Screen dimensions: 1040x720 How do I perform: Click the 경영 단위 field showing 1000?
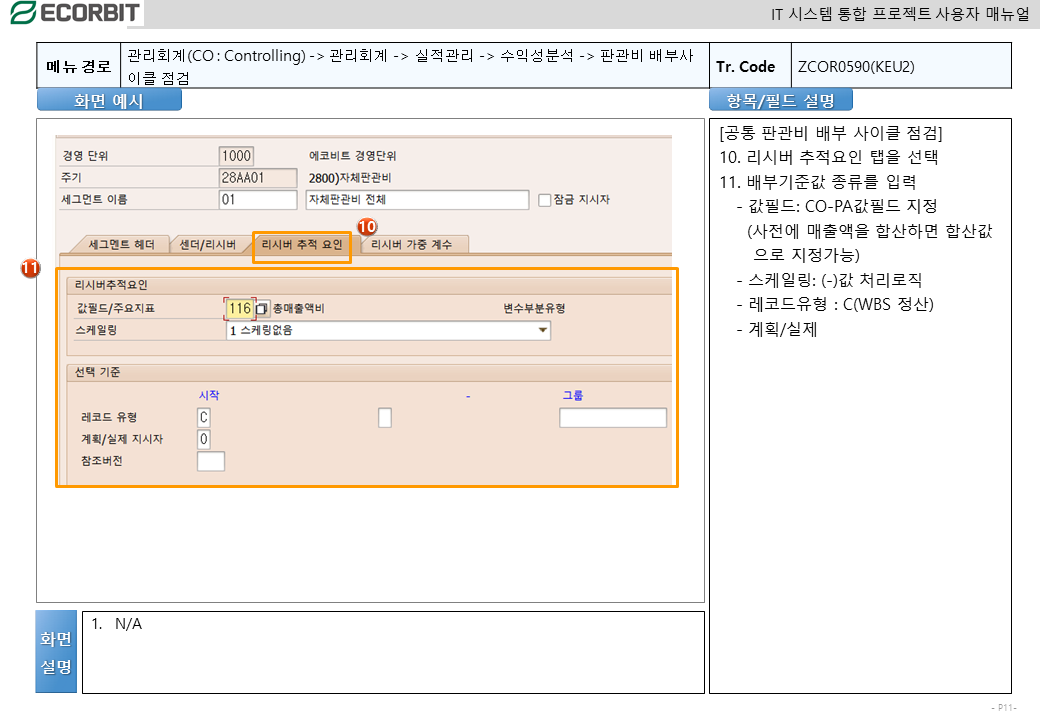[x=236, y=156]
